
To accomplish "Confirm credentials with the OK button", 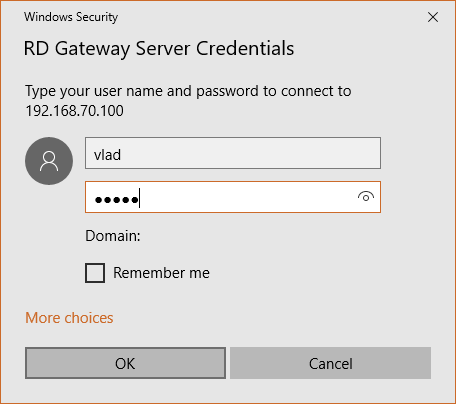I will tap(125, 363).
